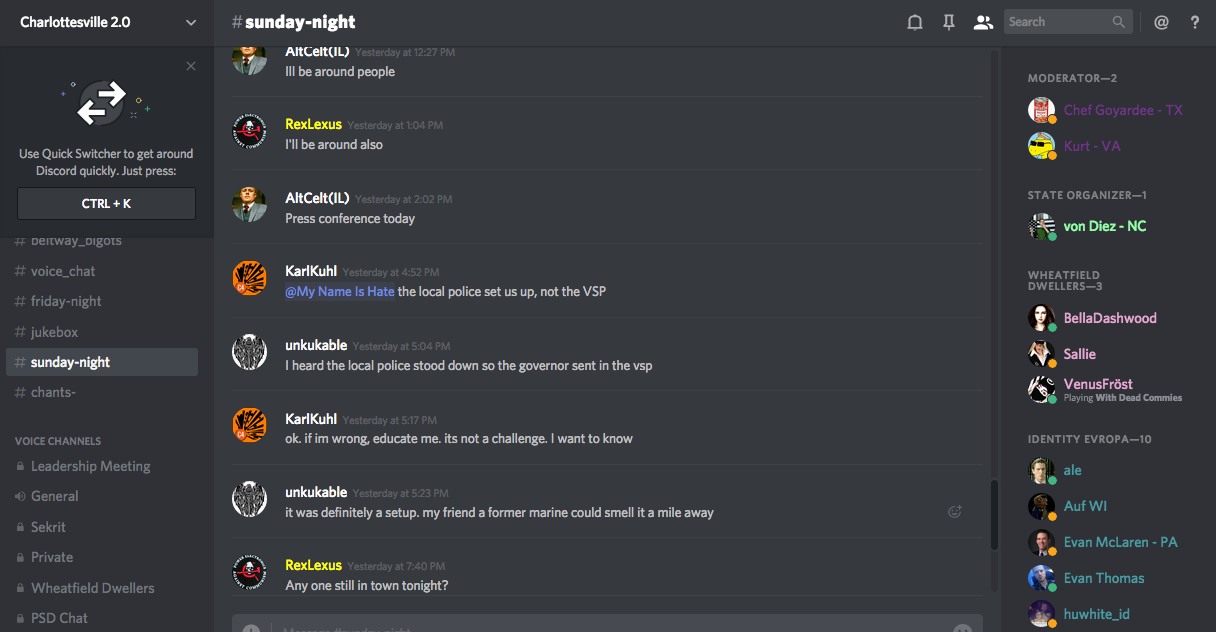Open notification settings bell icon
1216x632 pixels.
(914, 22)
